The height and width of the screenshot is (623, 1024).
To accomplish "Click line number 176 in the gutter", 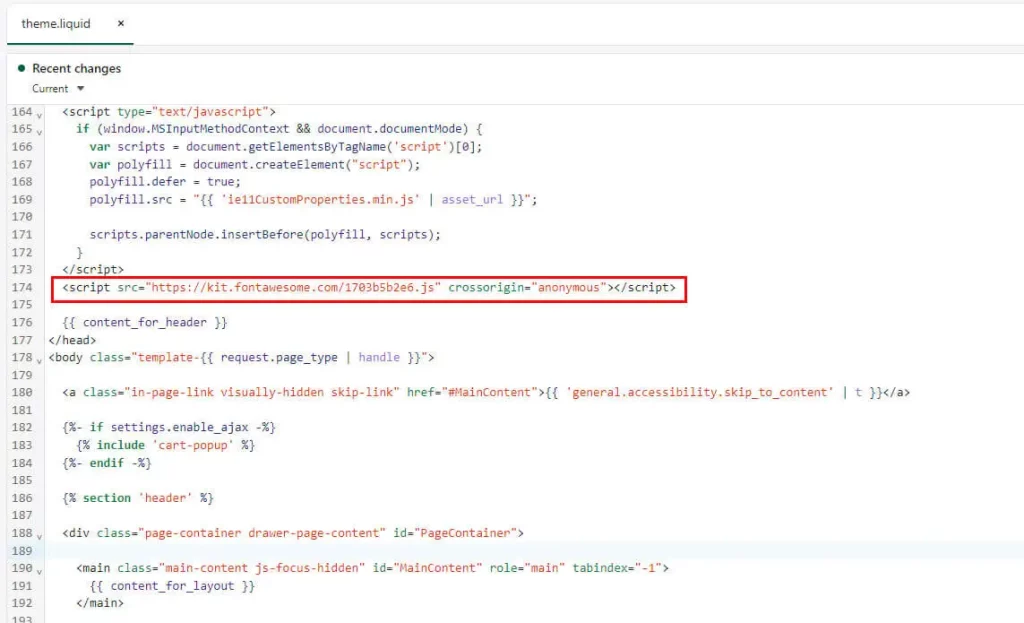I will (22, 323).
